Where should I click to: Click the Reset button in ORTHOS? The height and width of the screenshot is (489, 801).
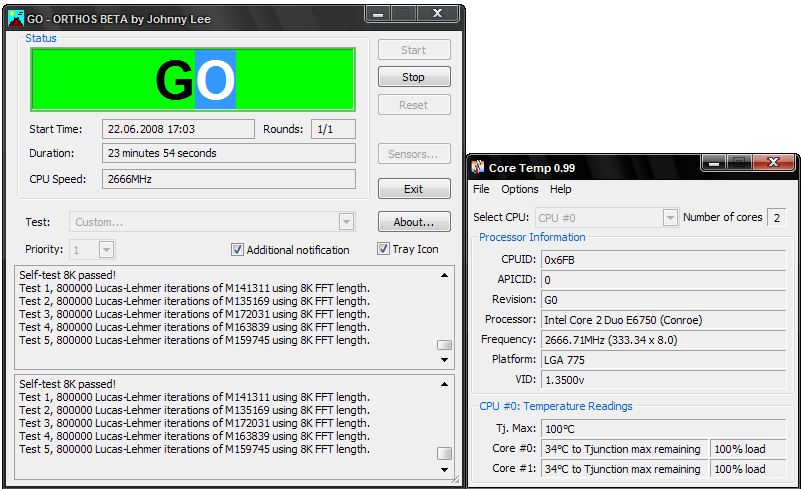[x=414, y=105]
